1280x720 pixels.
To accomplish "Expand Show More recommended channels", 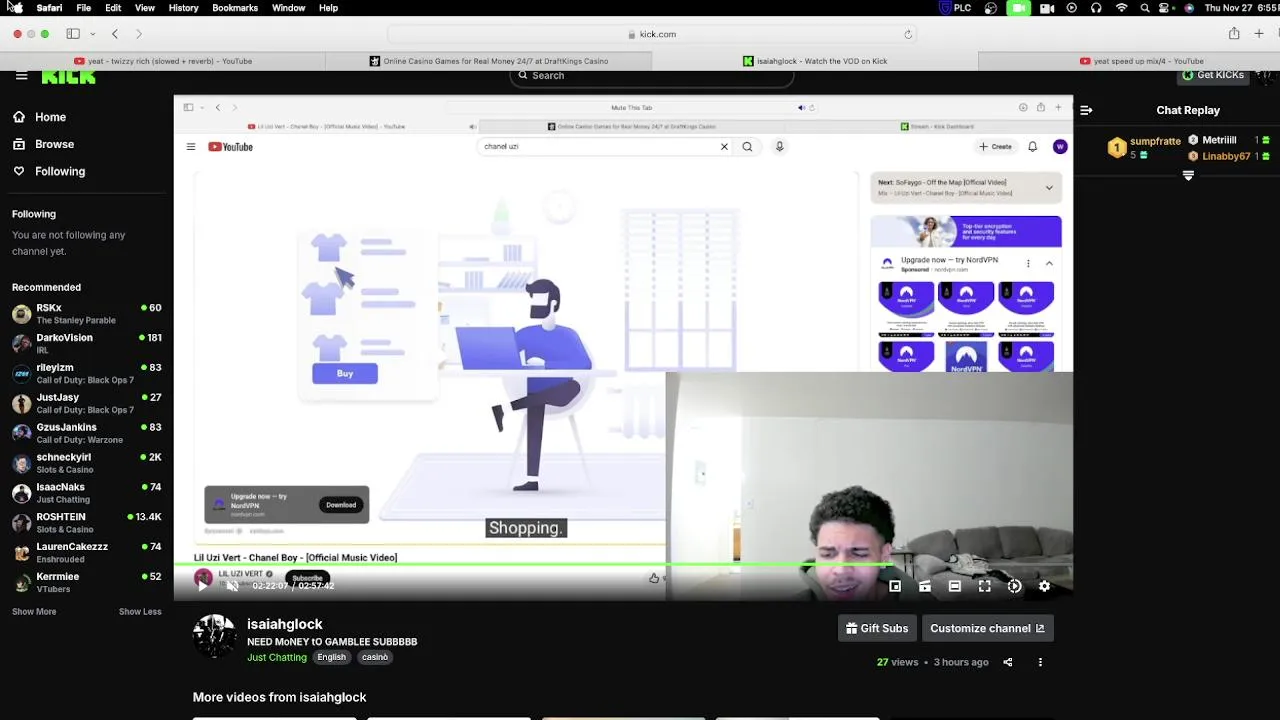I will pos(34,612).
